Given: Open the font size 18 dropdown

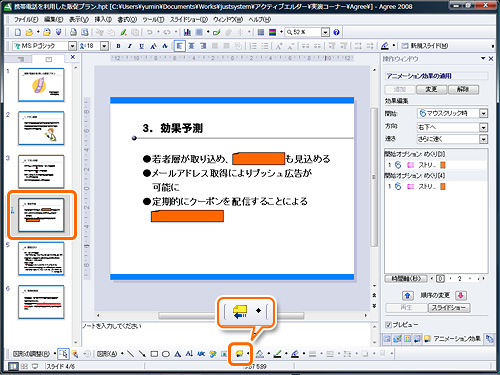Looking at the screenshot, I should [104, 46].
